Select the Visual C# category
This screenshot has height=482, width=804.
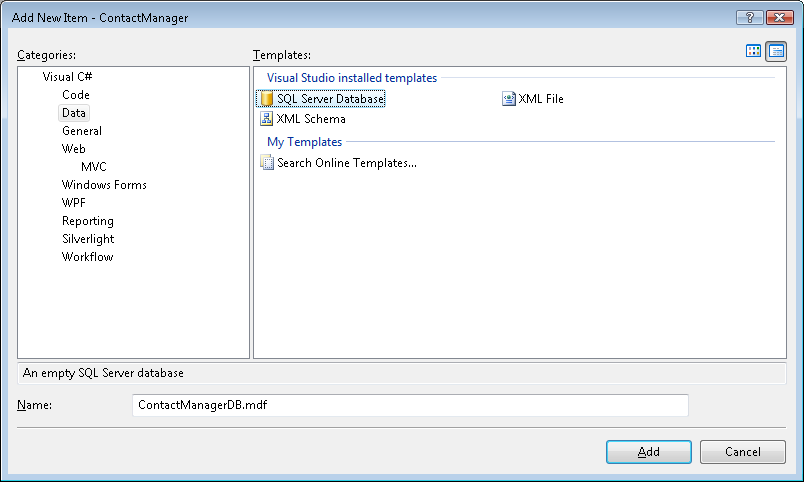coord(68,77)
